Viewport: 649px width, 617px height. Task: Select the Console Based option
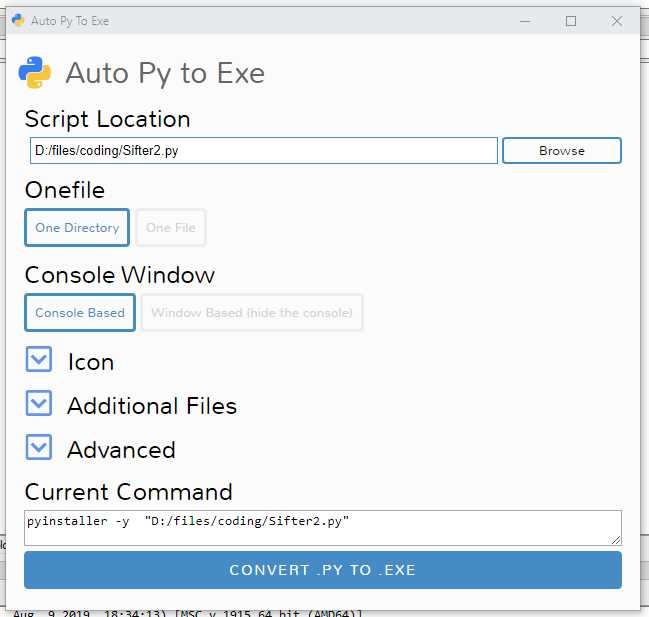[x=80, y=312]
